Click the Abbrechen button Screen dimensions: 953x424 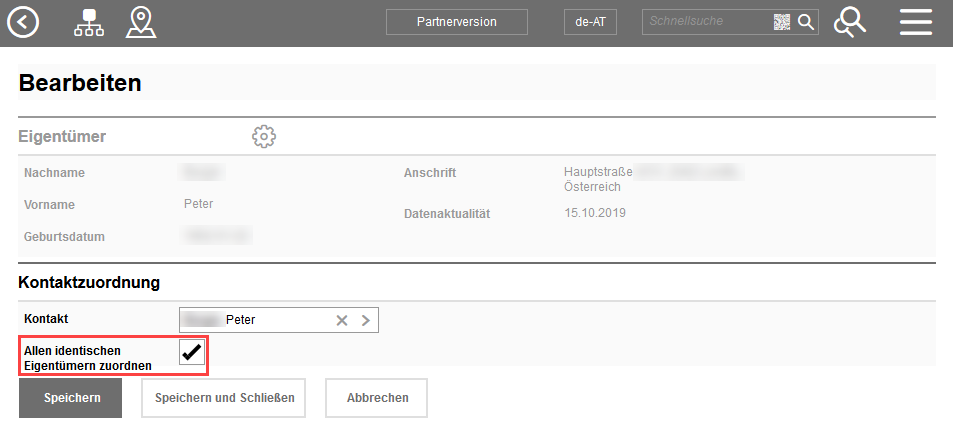377,398
